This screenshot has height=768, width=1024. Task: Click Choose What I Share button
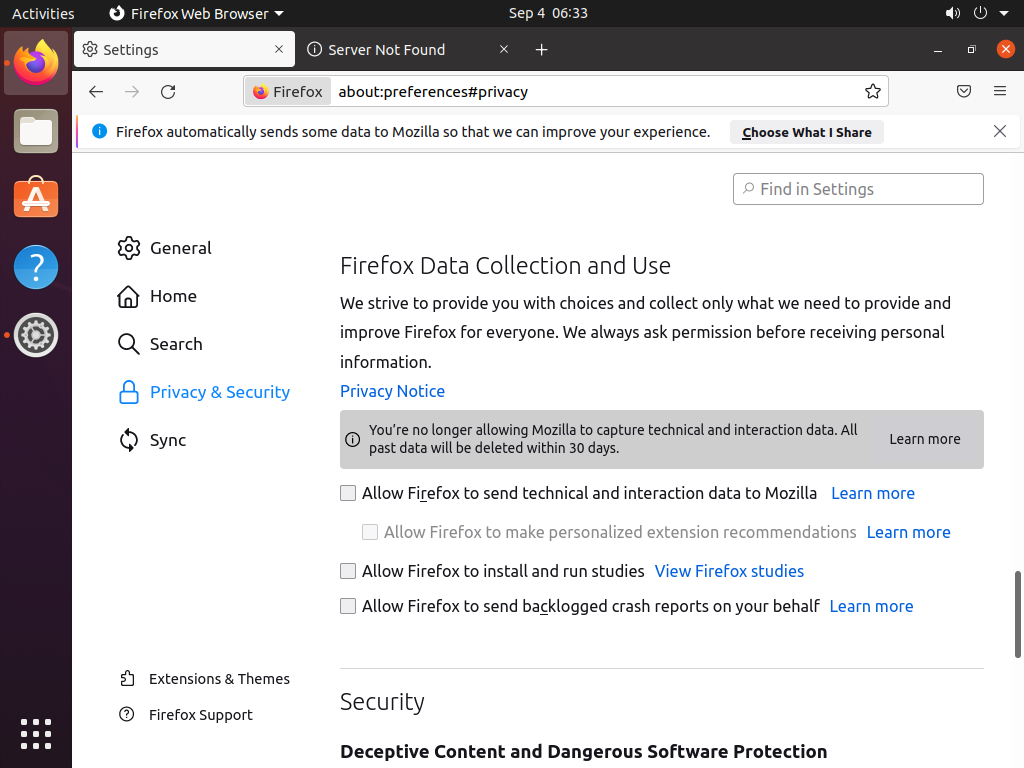(807, 132)
